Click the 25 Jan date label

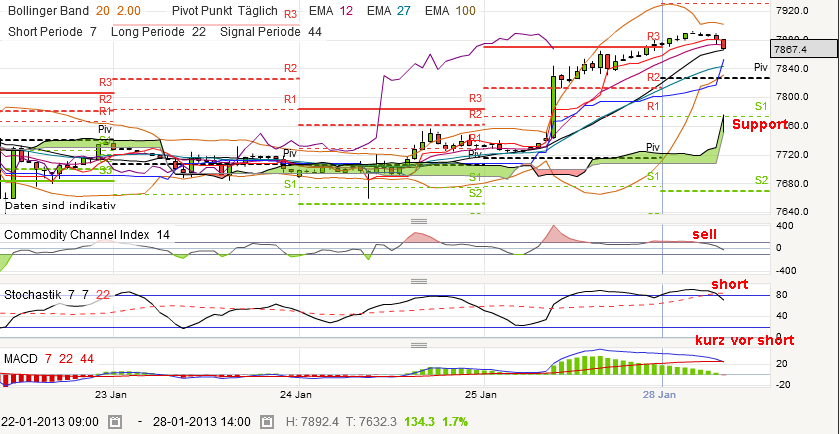(483, 395)
